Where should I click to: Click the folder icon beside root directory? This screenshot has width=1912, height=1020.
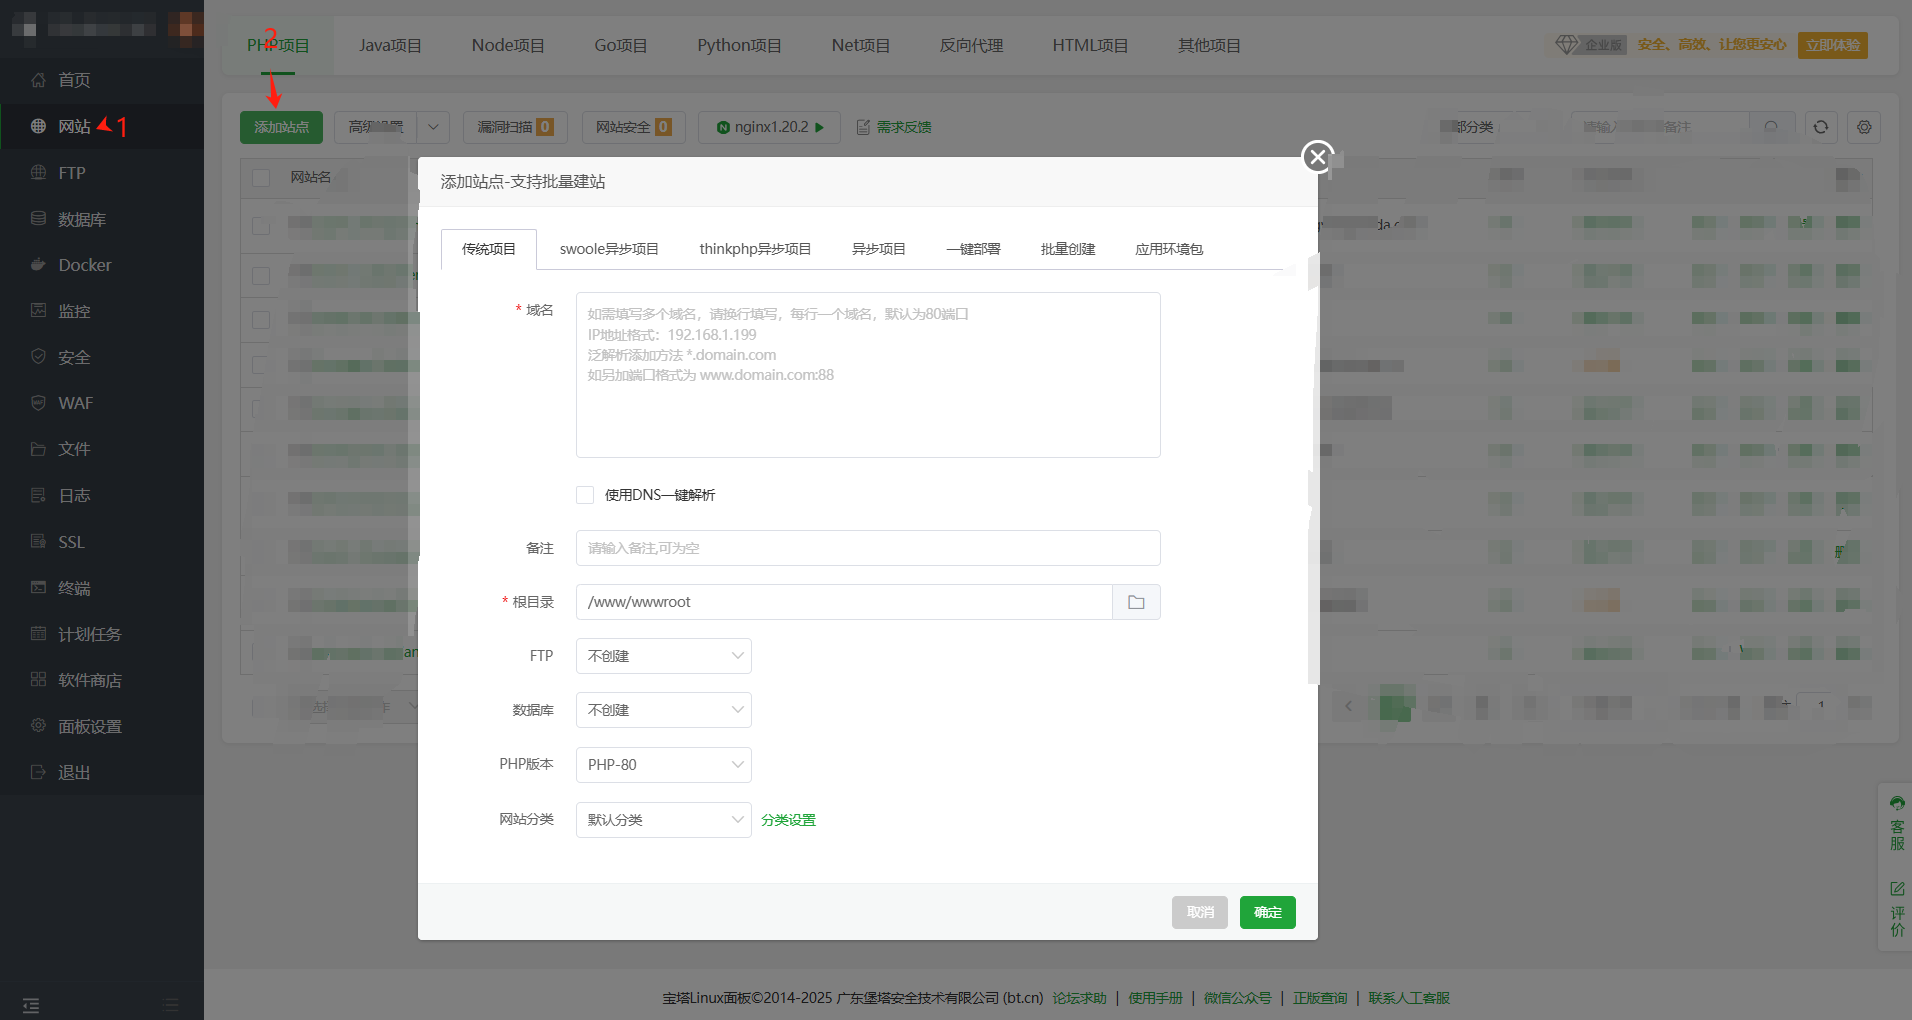click(x=1136, y=602)
